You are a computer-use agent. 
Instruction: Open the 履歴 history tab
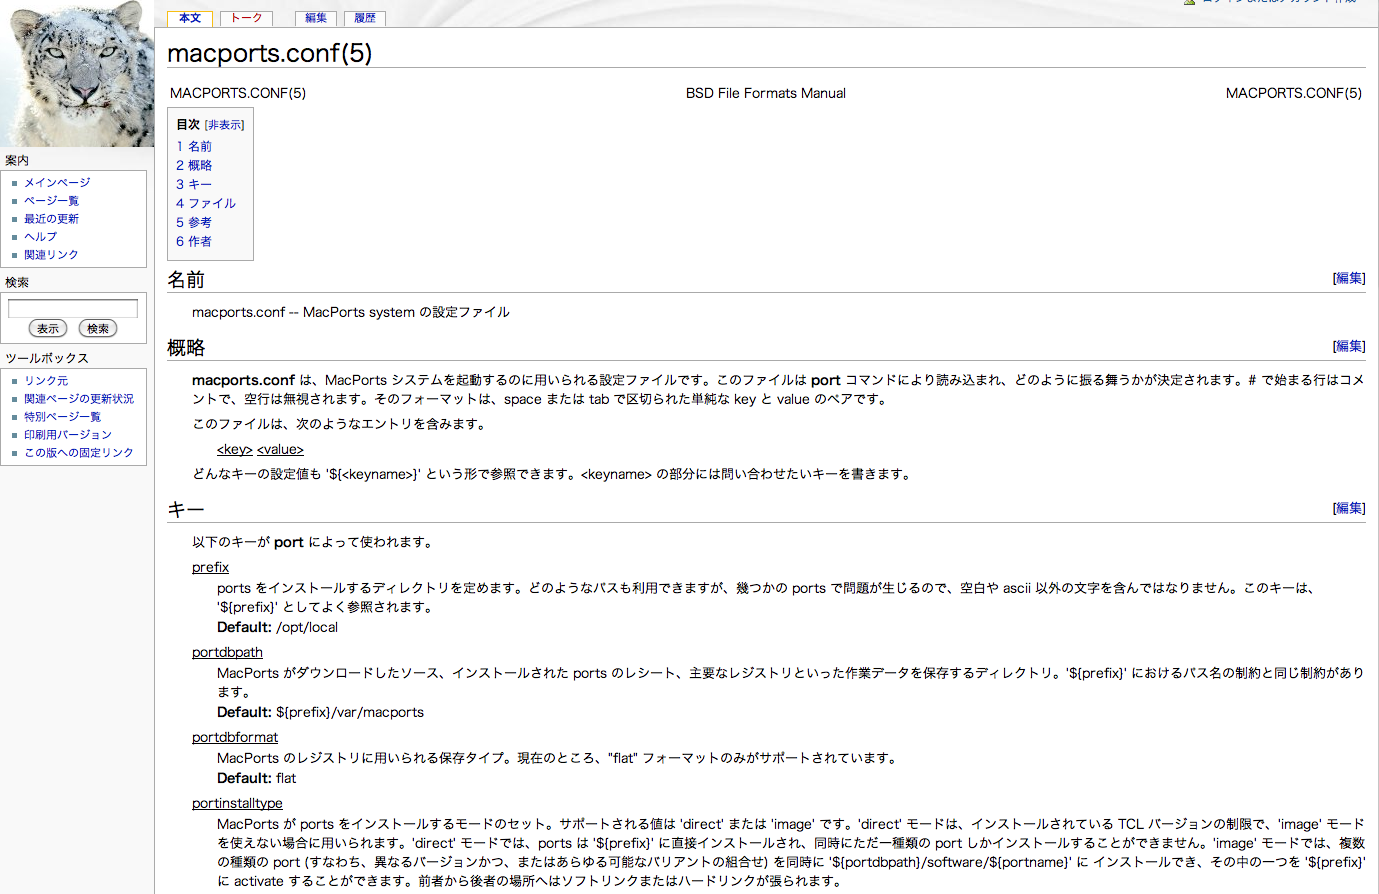coord(365,18)
